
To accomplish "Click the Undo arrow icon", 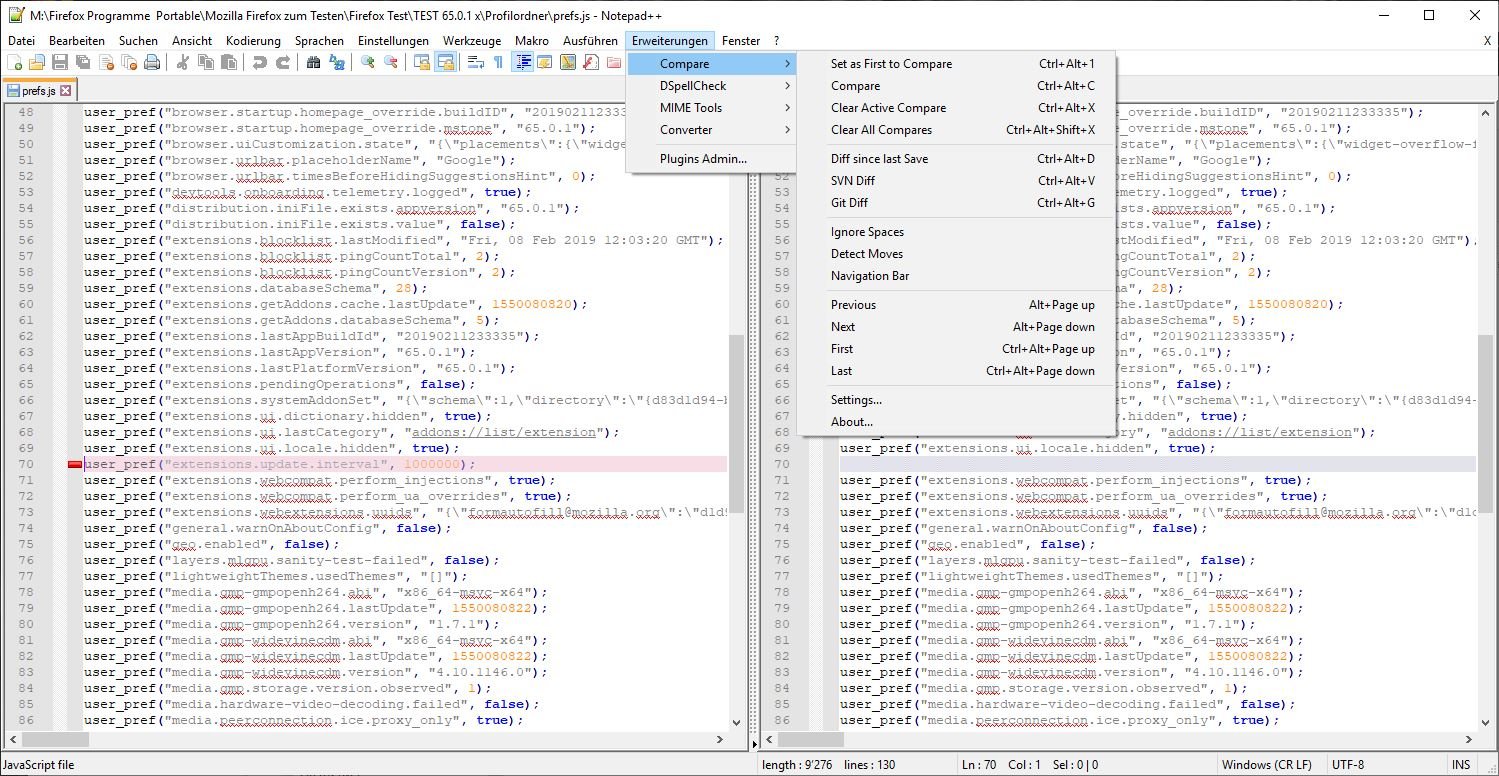I will 260,63.
